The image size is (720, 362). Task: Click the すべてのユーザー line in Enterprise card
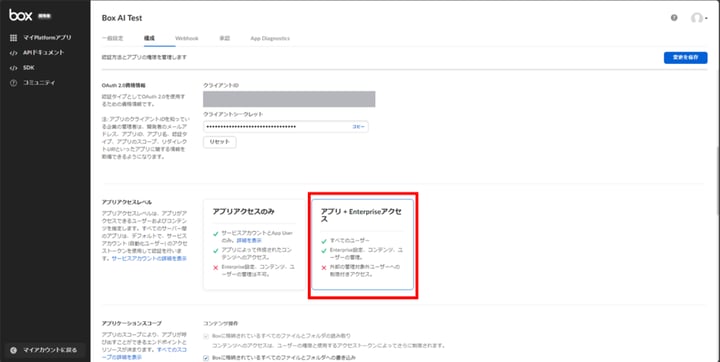350,241
